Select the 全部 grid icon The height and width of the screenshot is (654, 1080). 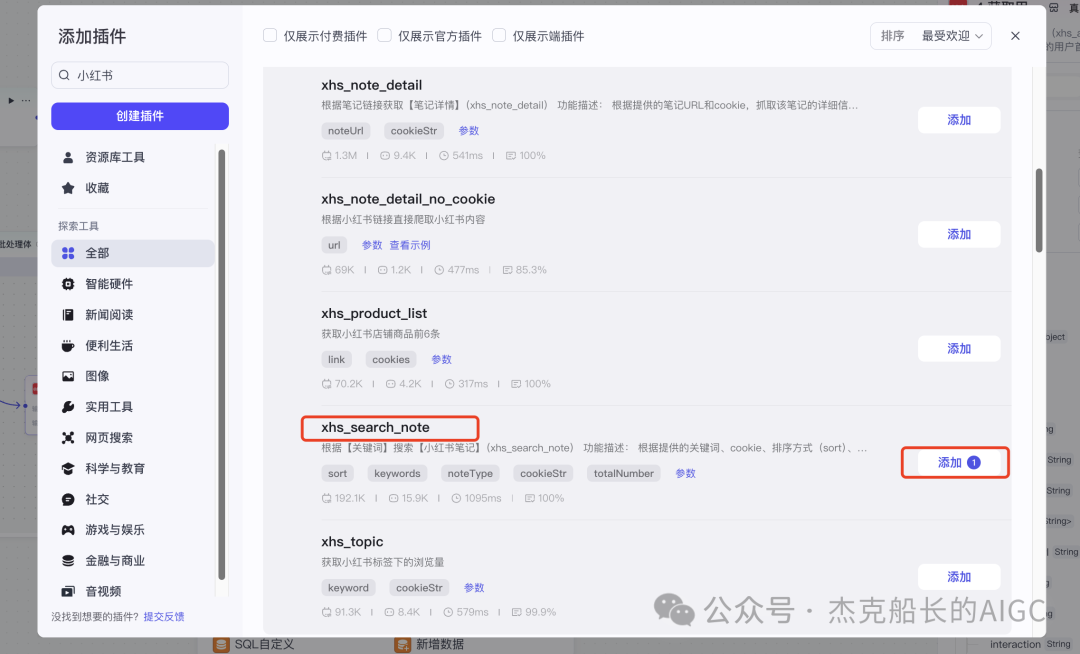[x=68, y=253]
